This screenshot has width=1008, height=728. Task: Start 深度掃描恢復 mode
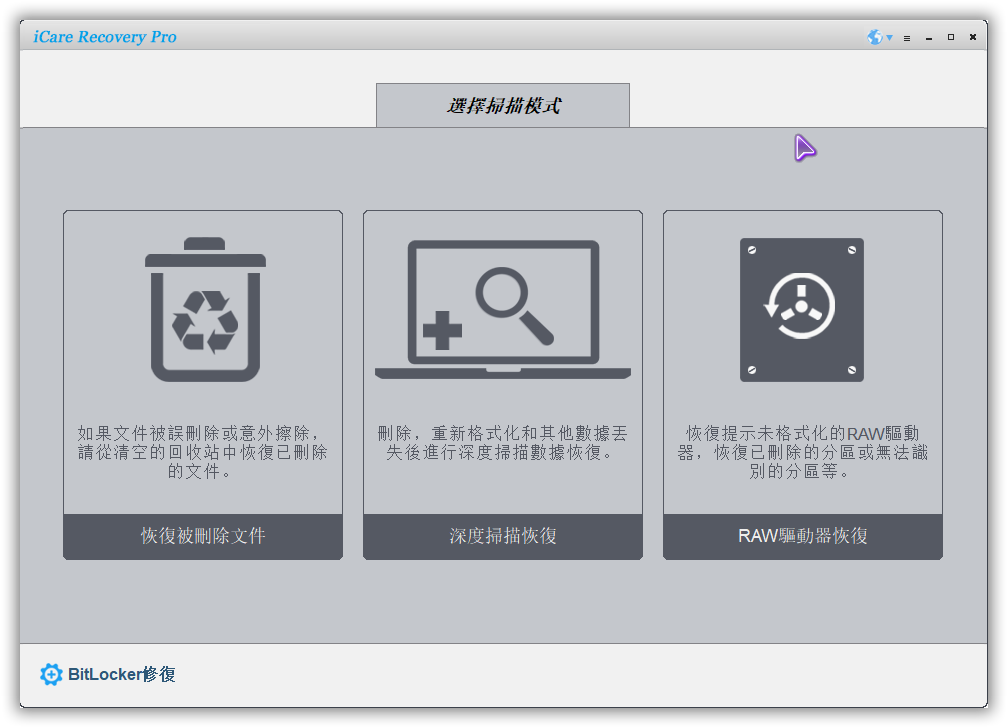point(503,536)
